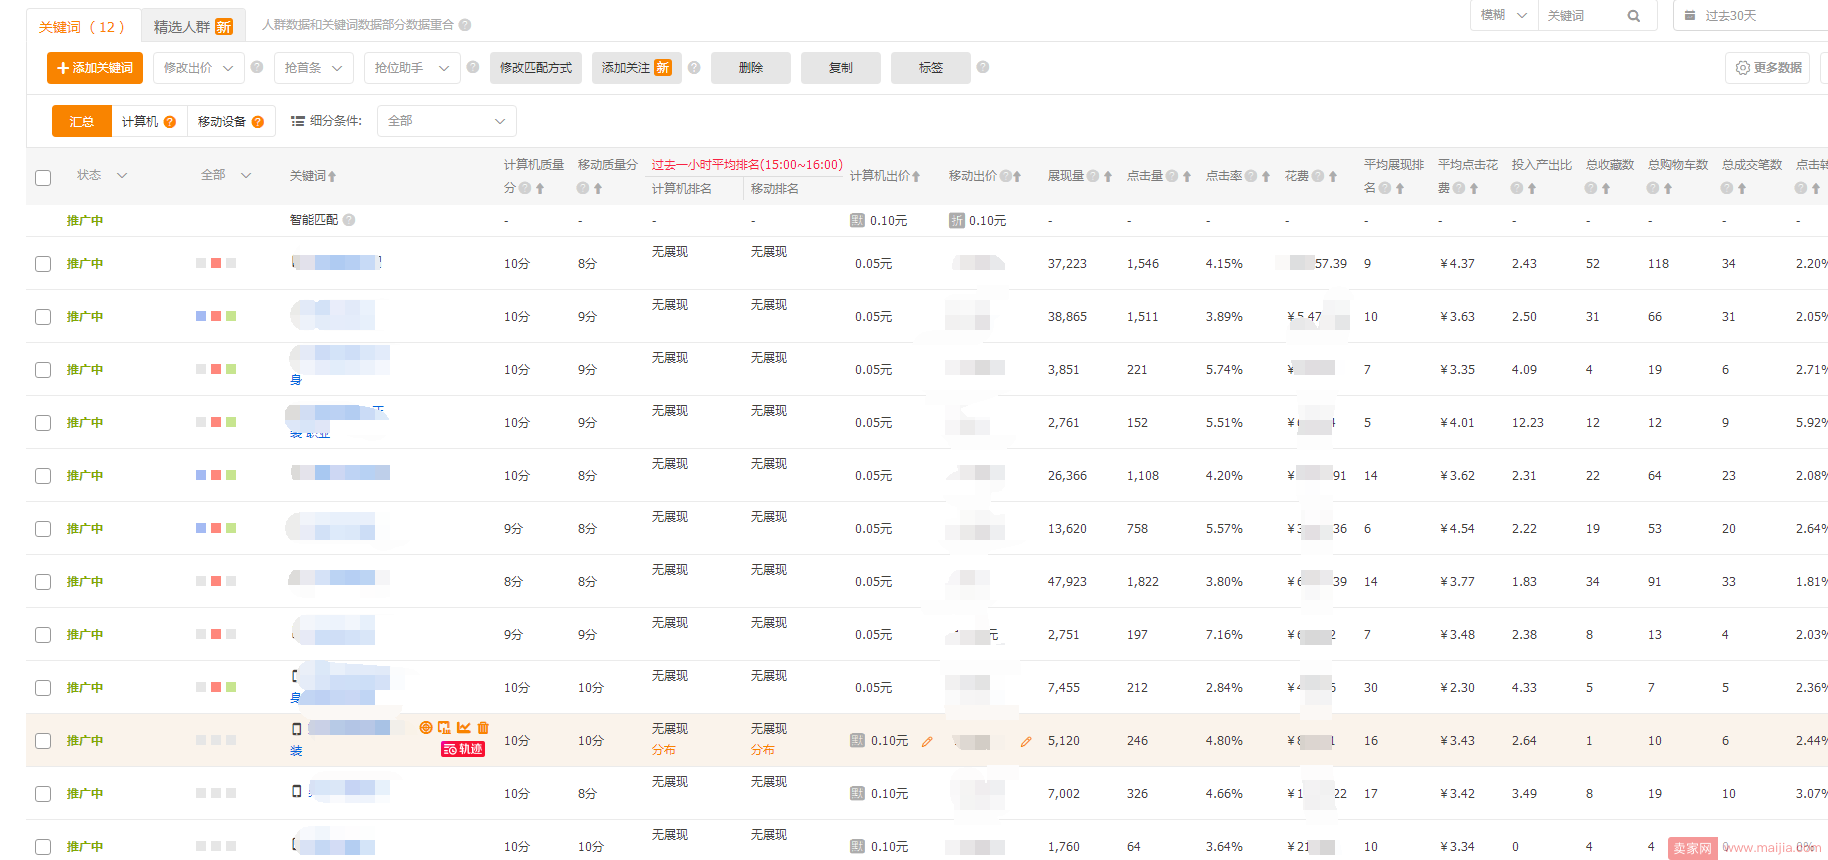Screen dimensions: 1828x860
Task: Select the 计算机 tab
Action: tap(149, 121)
